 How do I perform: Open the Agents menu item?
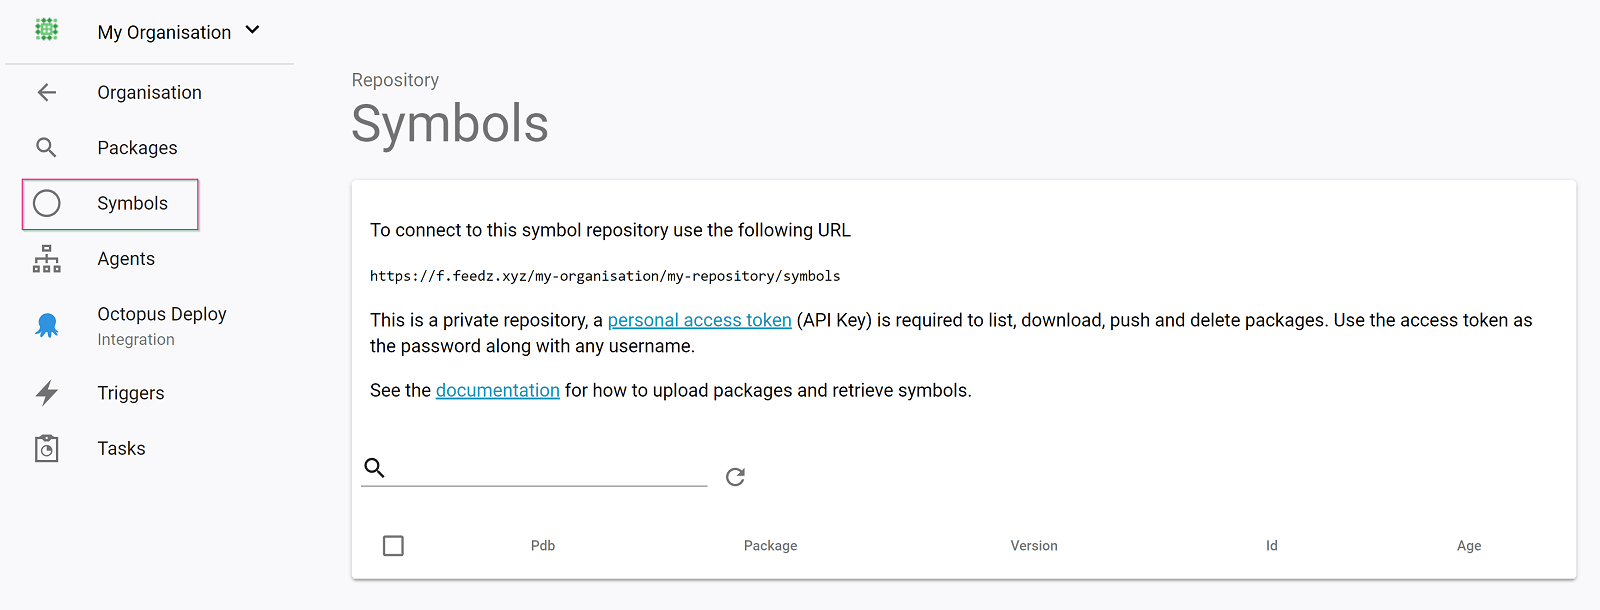pos(126,259)
